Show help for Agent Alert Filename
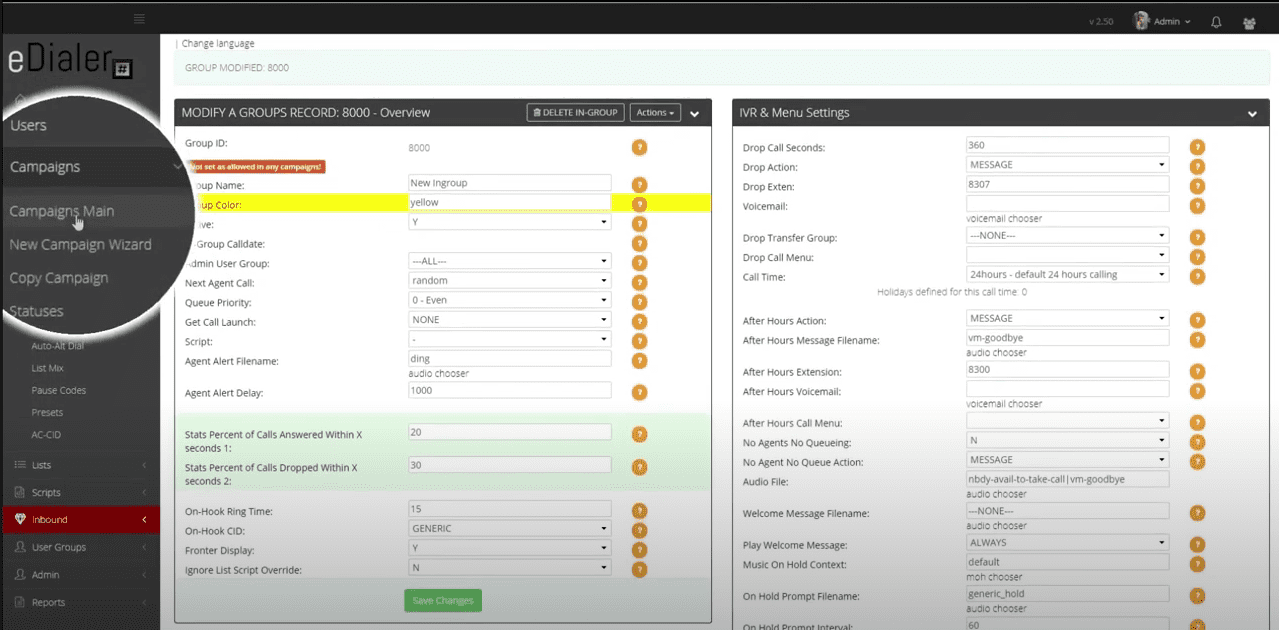The width and height of the screenshot is (1279, 630). pyautogui.click(x=639, y=360)
